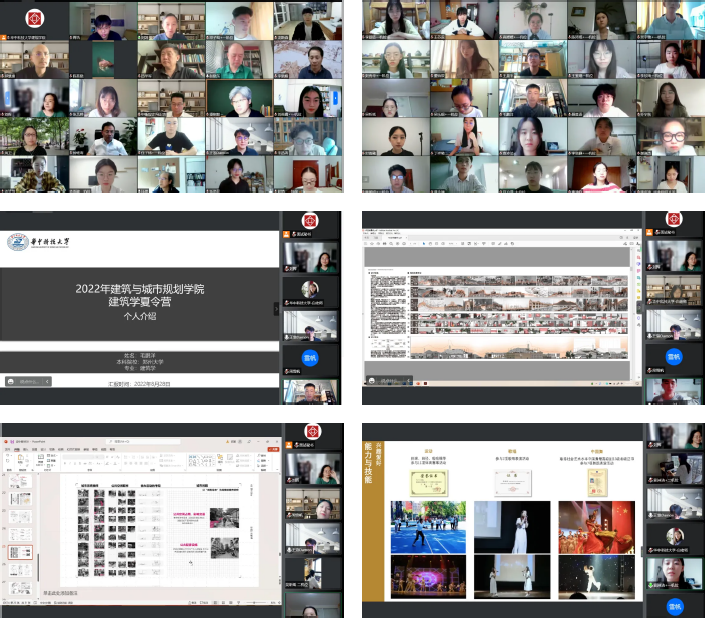Click the red logo avatar above the architectural drawing
This screenshot has height=620, width=707.
673,220
